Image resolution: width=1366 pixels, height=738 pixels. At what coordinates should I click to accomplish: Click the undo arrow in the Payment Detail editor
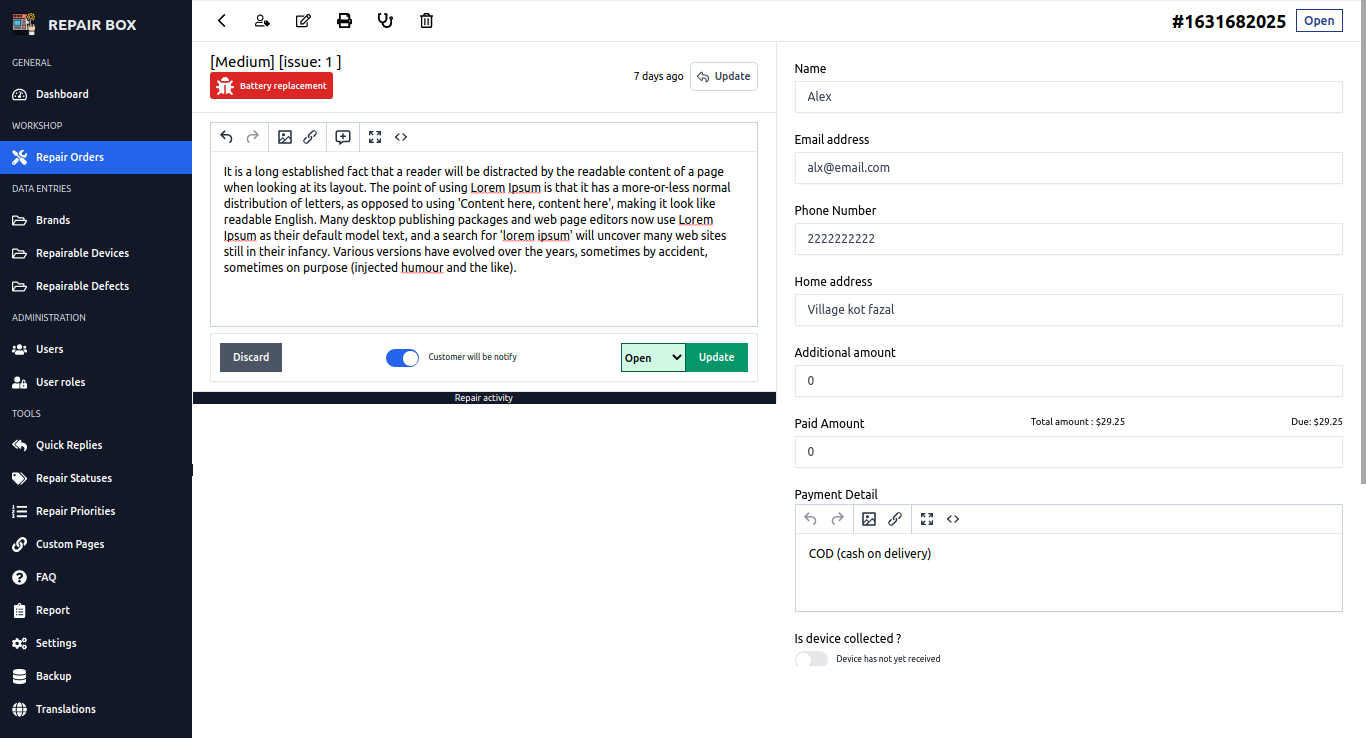810,519
